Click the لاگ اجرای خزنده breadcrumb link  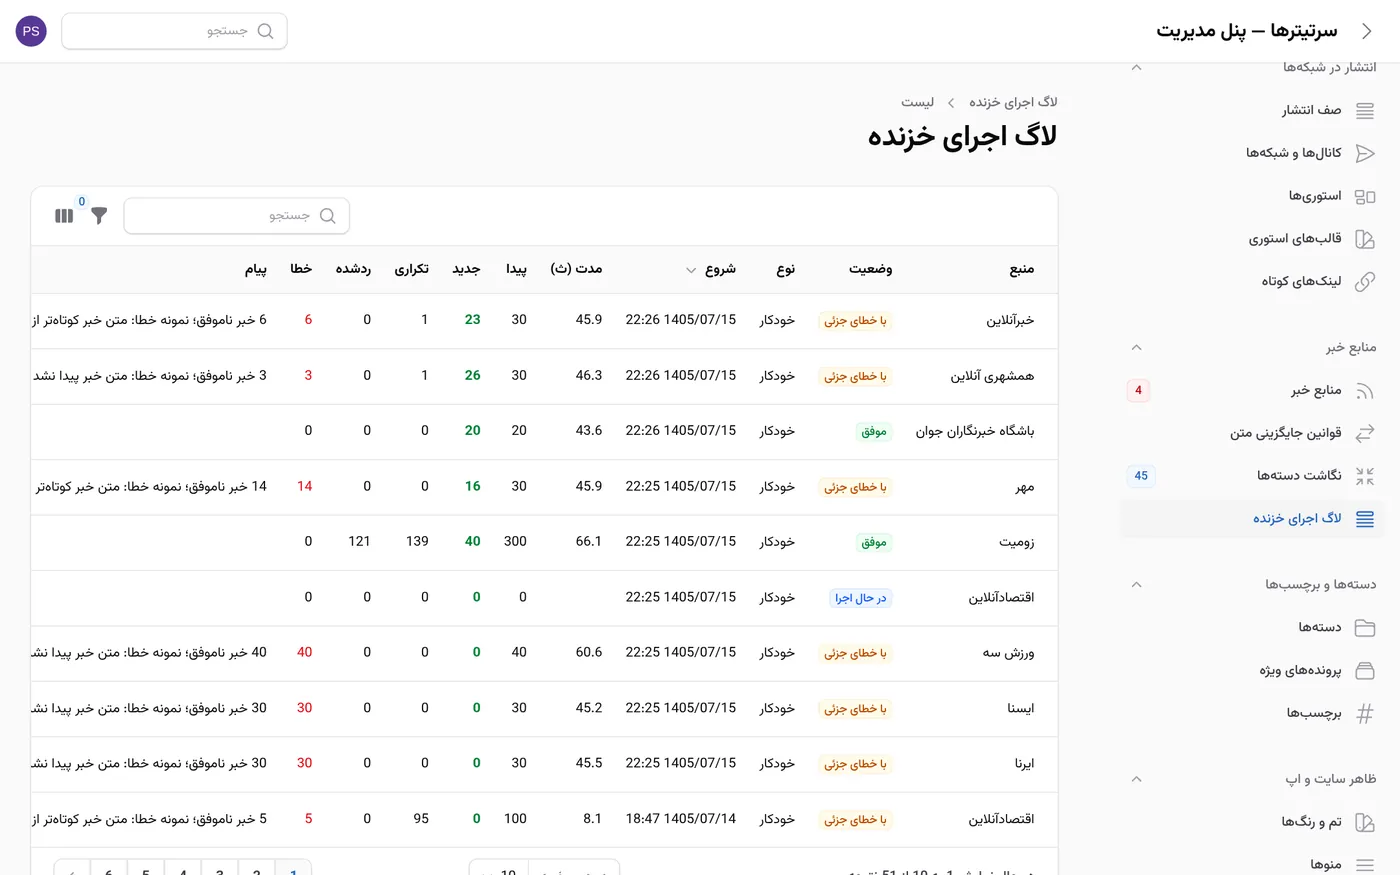click(x=1013, y=102)
